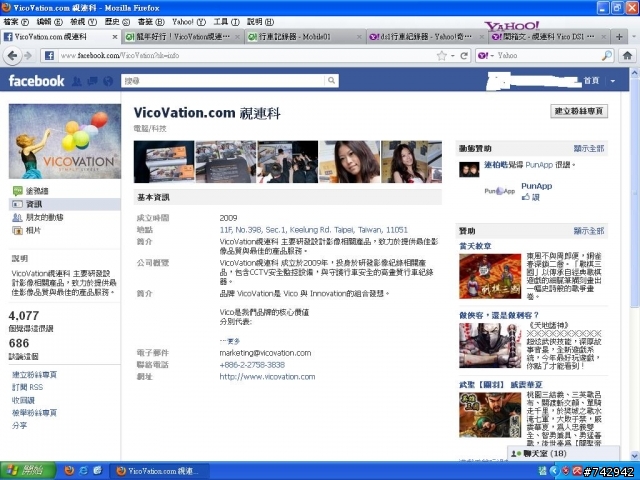Screen dimensions: 640x480
Task: Open the 書籤 (B) menu
Action: (x=151, y=22)
